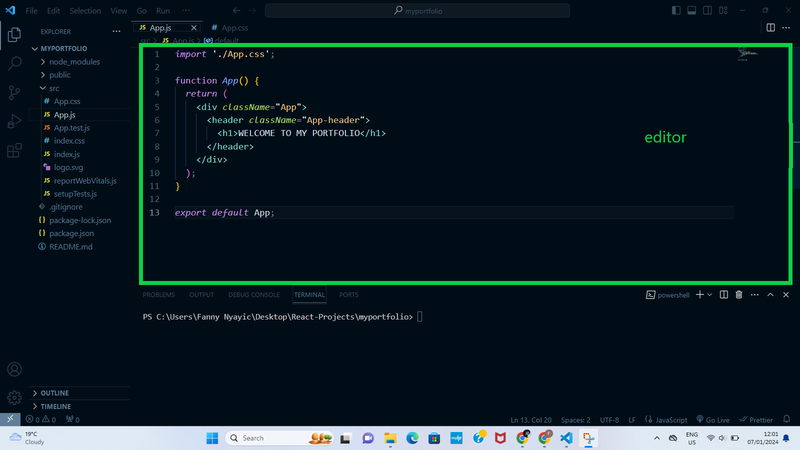This screenshot has width=800, height=450.
Task: Open the View menu
Action: coord(119,10)
